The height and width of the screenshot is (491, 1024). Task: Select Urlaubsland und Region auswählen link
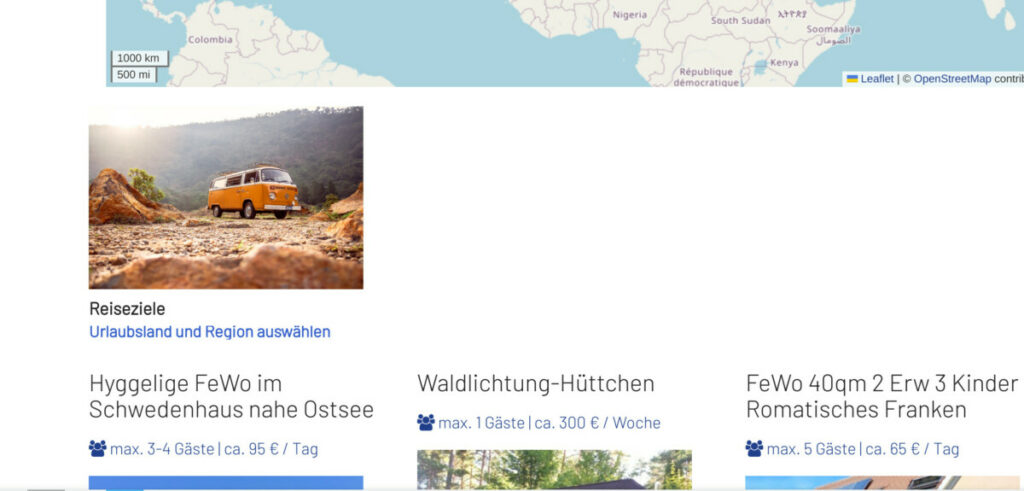click(210, 332)
